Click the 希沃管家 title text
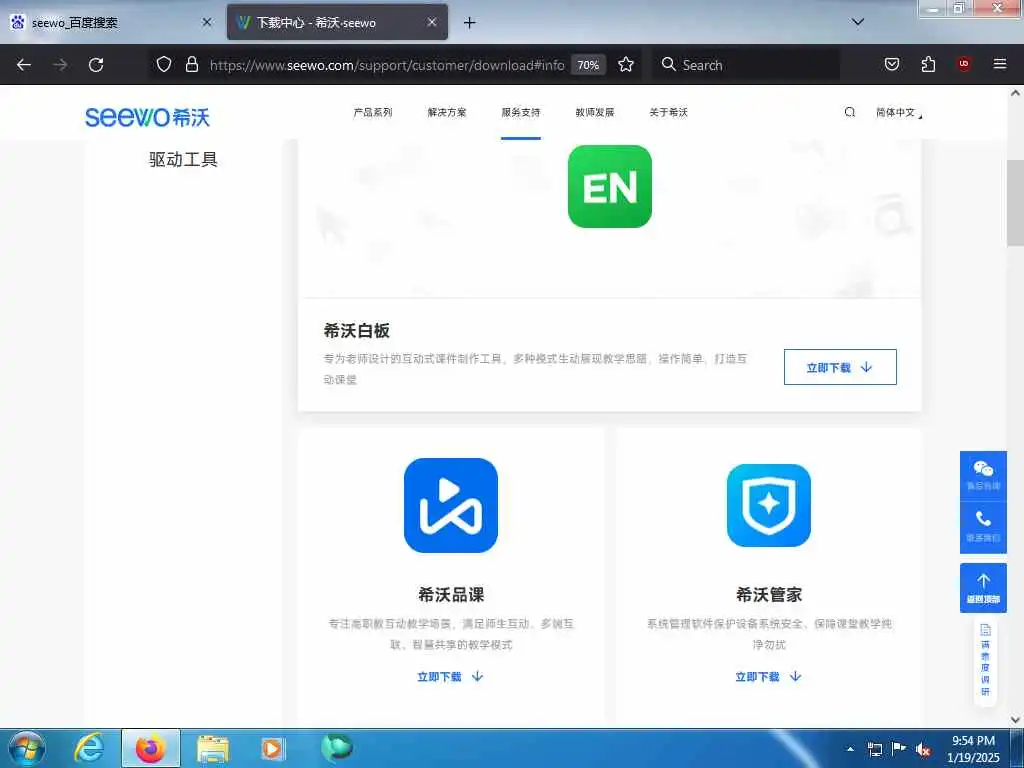Screen dimensions: 1024x768 pyautogui.click(x=769, y=594)
